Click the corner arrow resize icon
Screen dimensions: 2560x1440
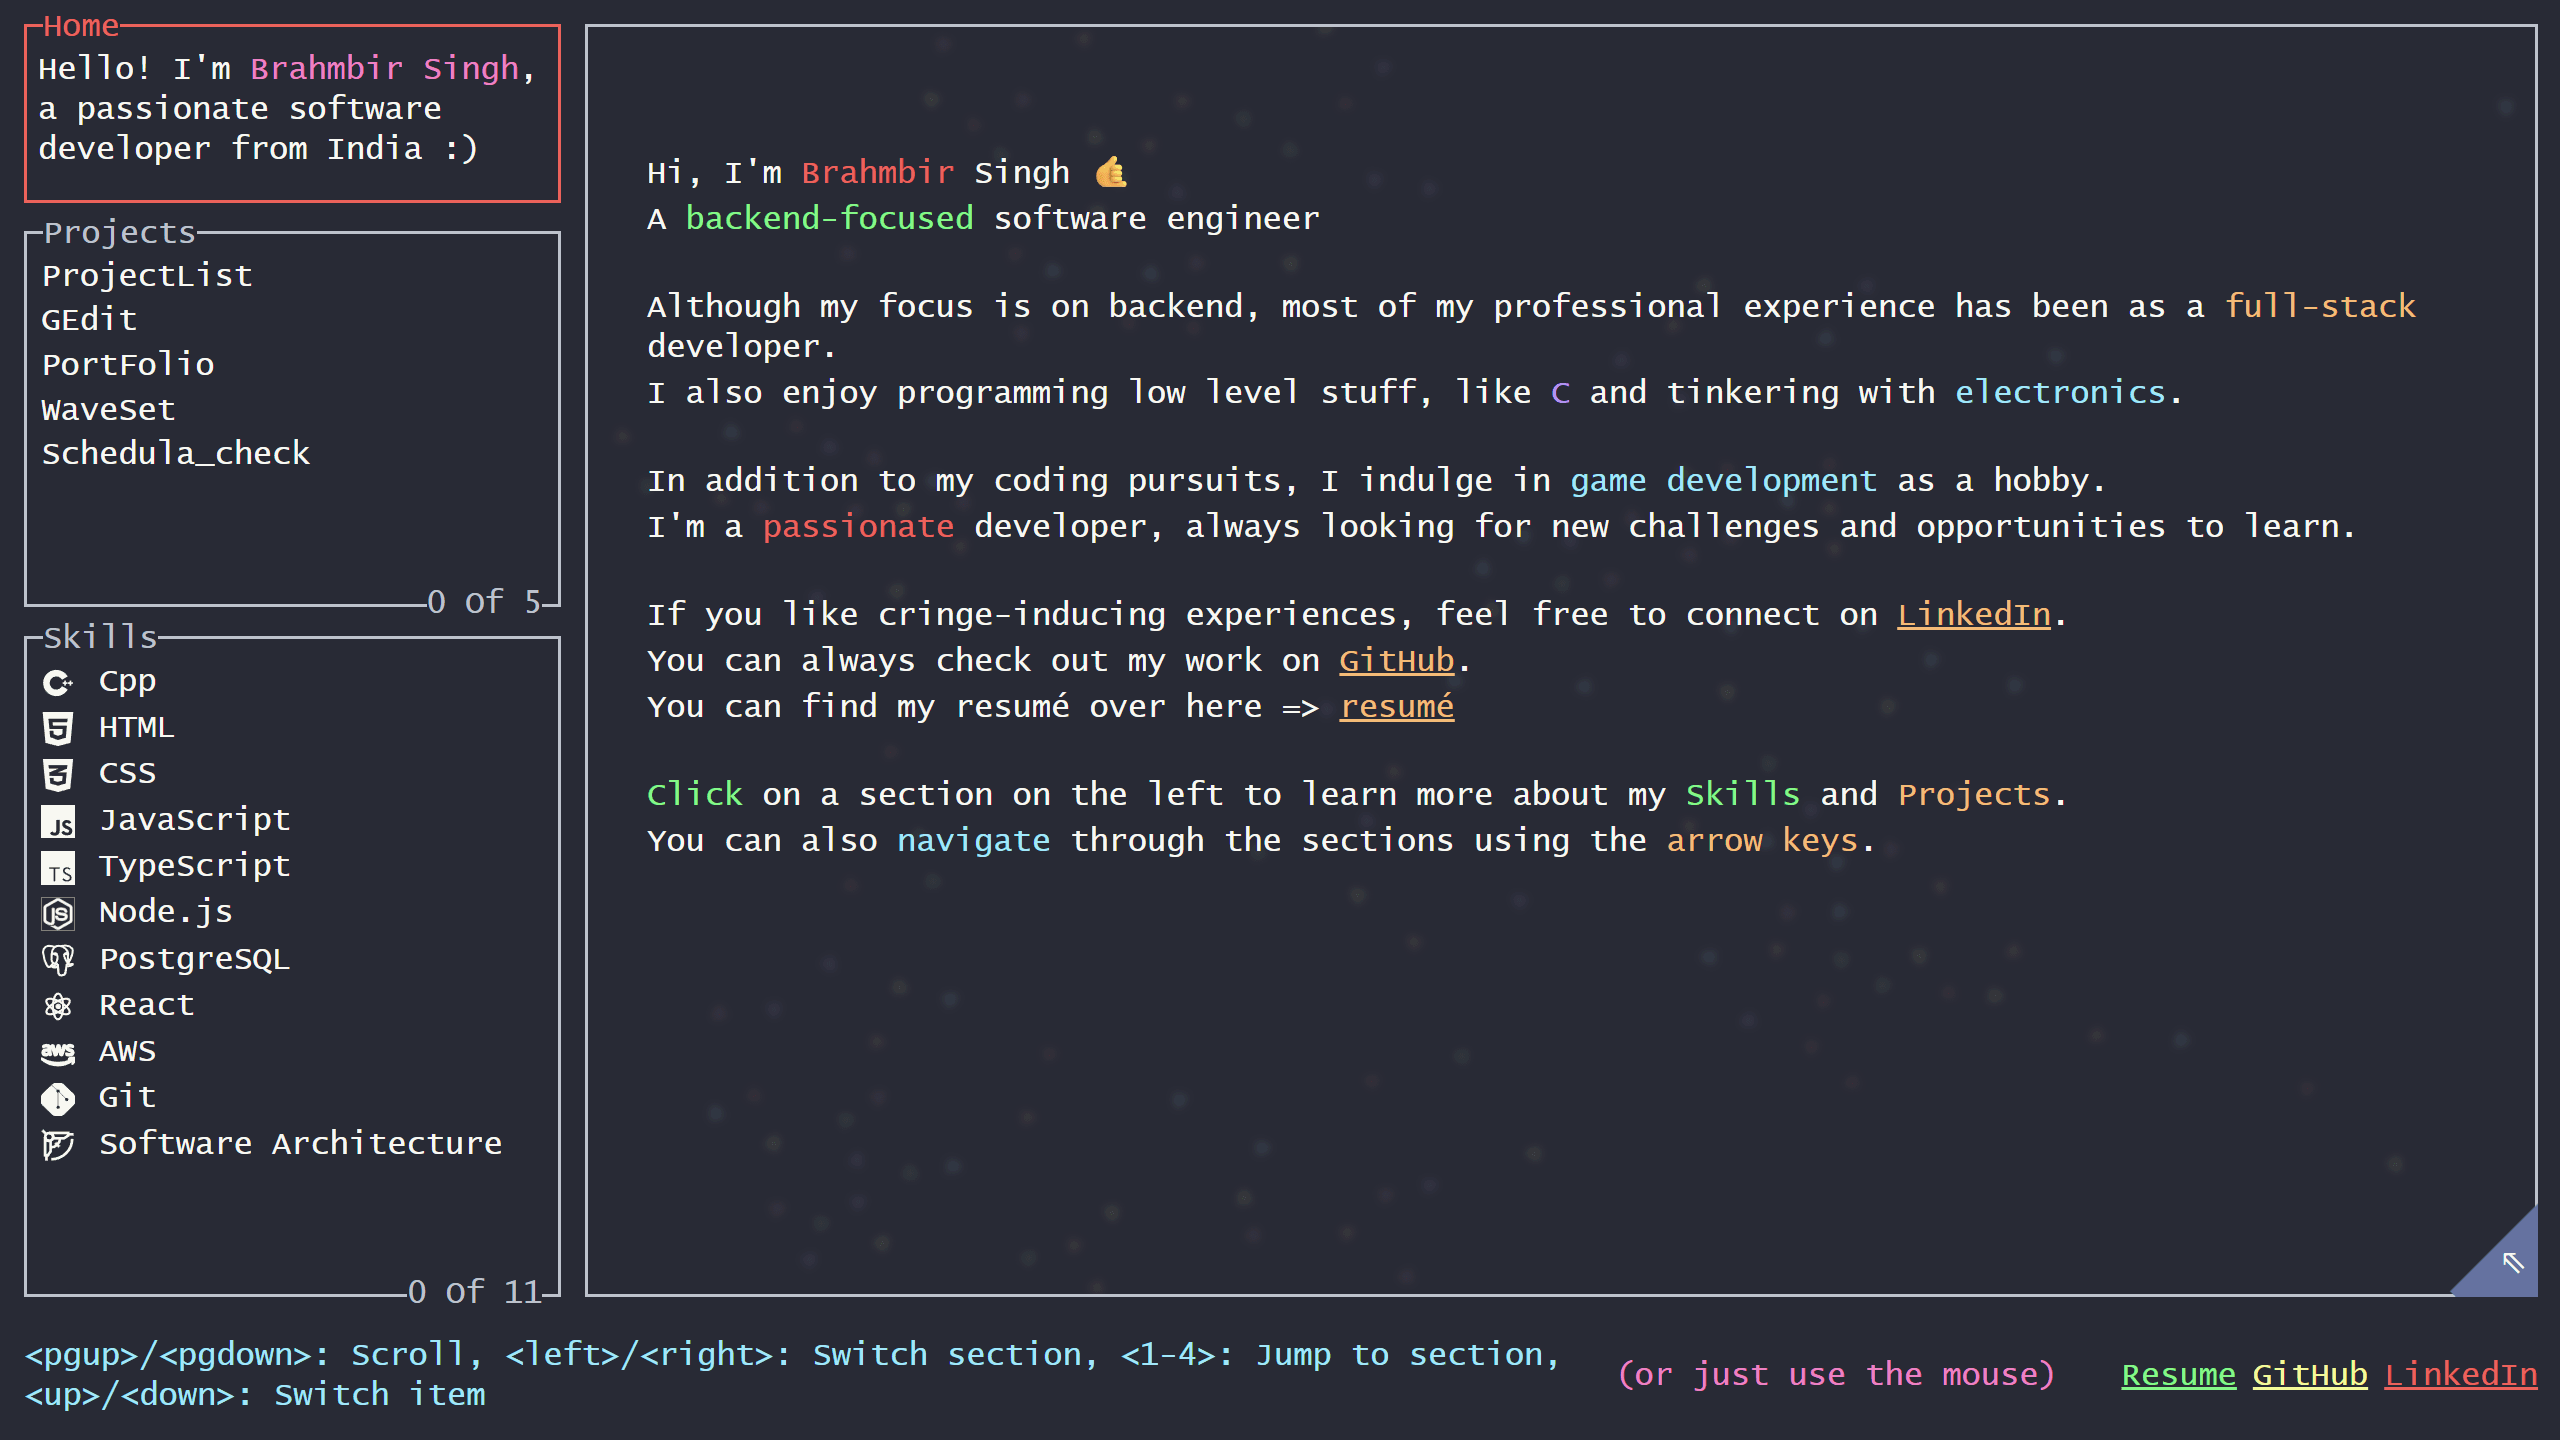click(x=2512, y=1262)
